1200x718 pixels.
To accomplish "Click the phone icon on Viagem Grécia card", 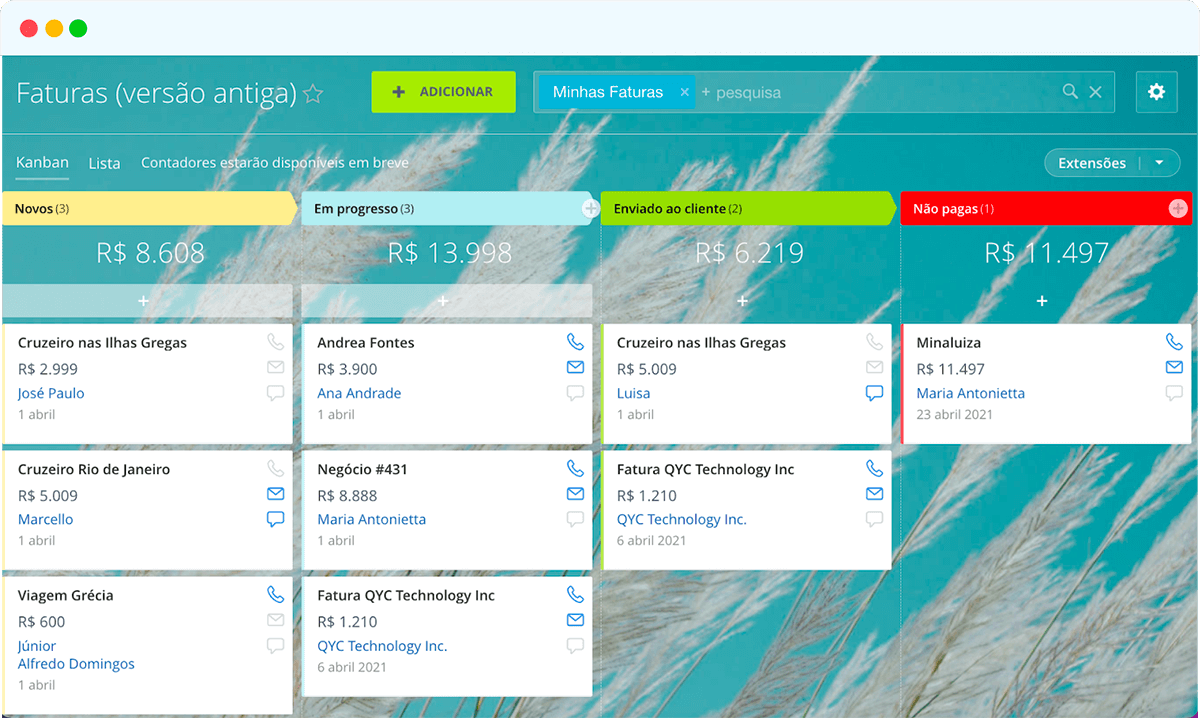I will click(276, 595).
